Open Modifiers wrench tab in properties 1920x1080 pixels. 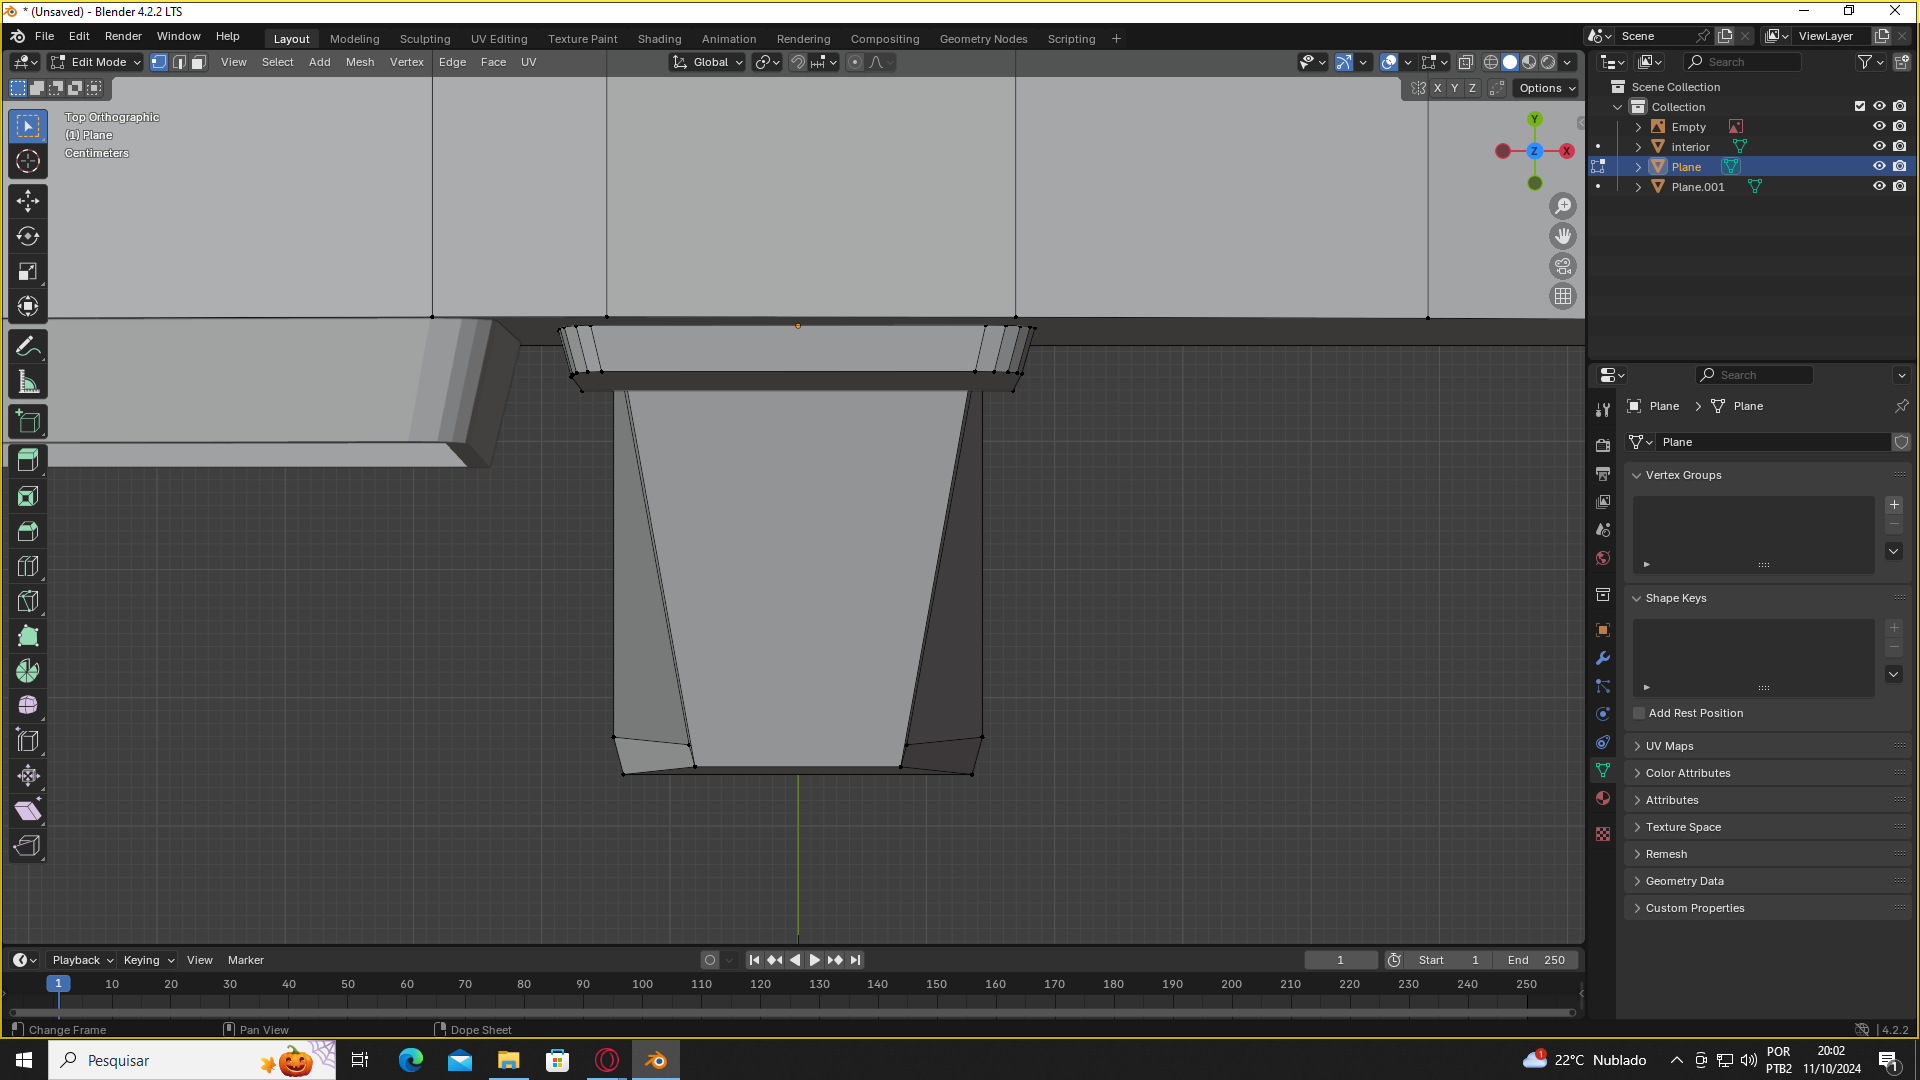point(1603,658)
